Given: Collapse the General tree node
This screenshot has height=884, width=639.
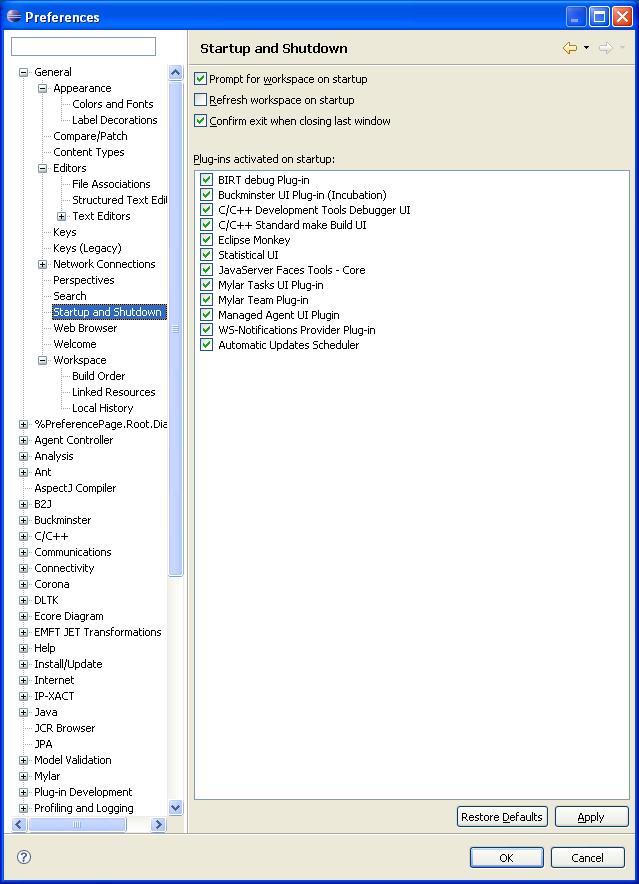Looking at the screenshot, I should click(24, 72).
